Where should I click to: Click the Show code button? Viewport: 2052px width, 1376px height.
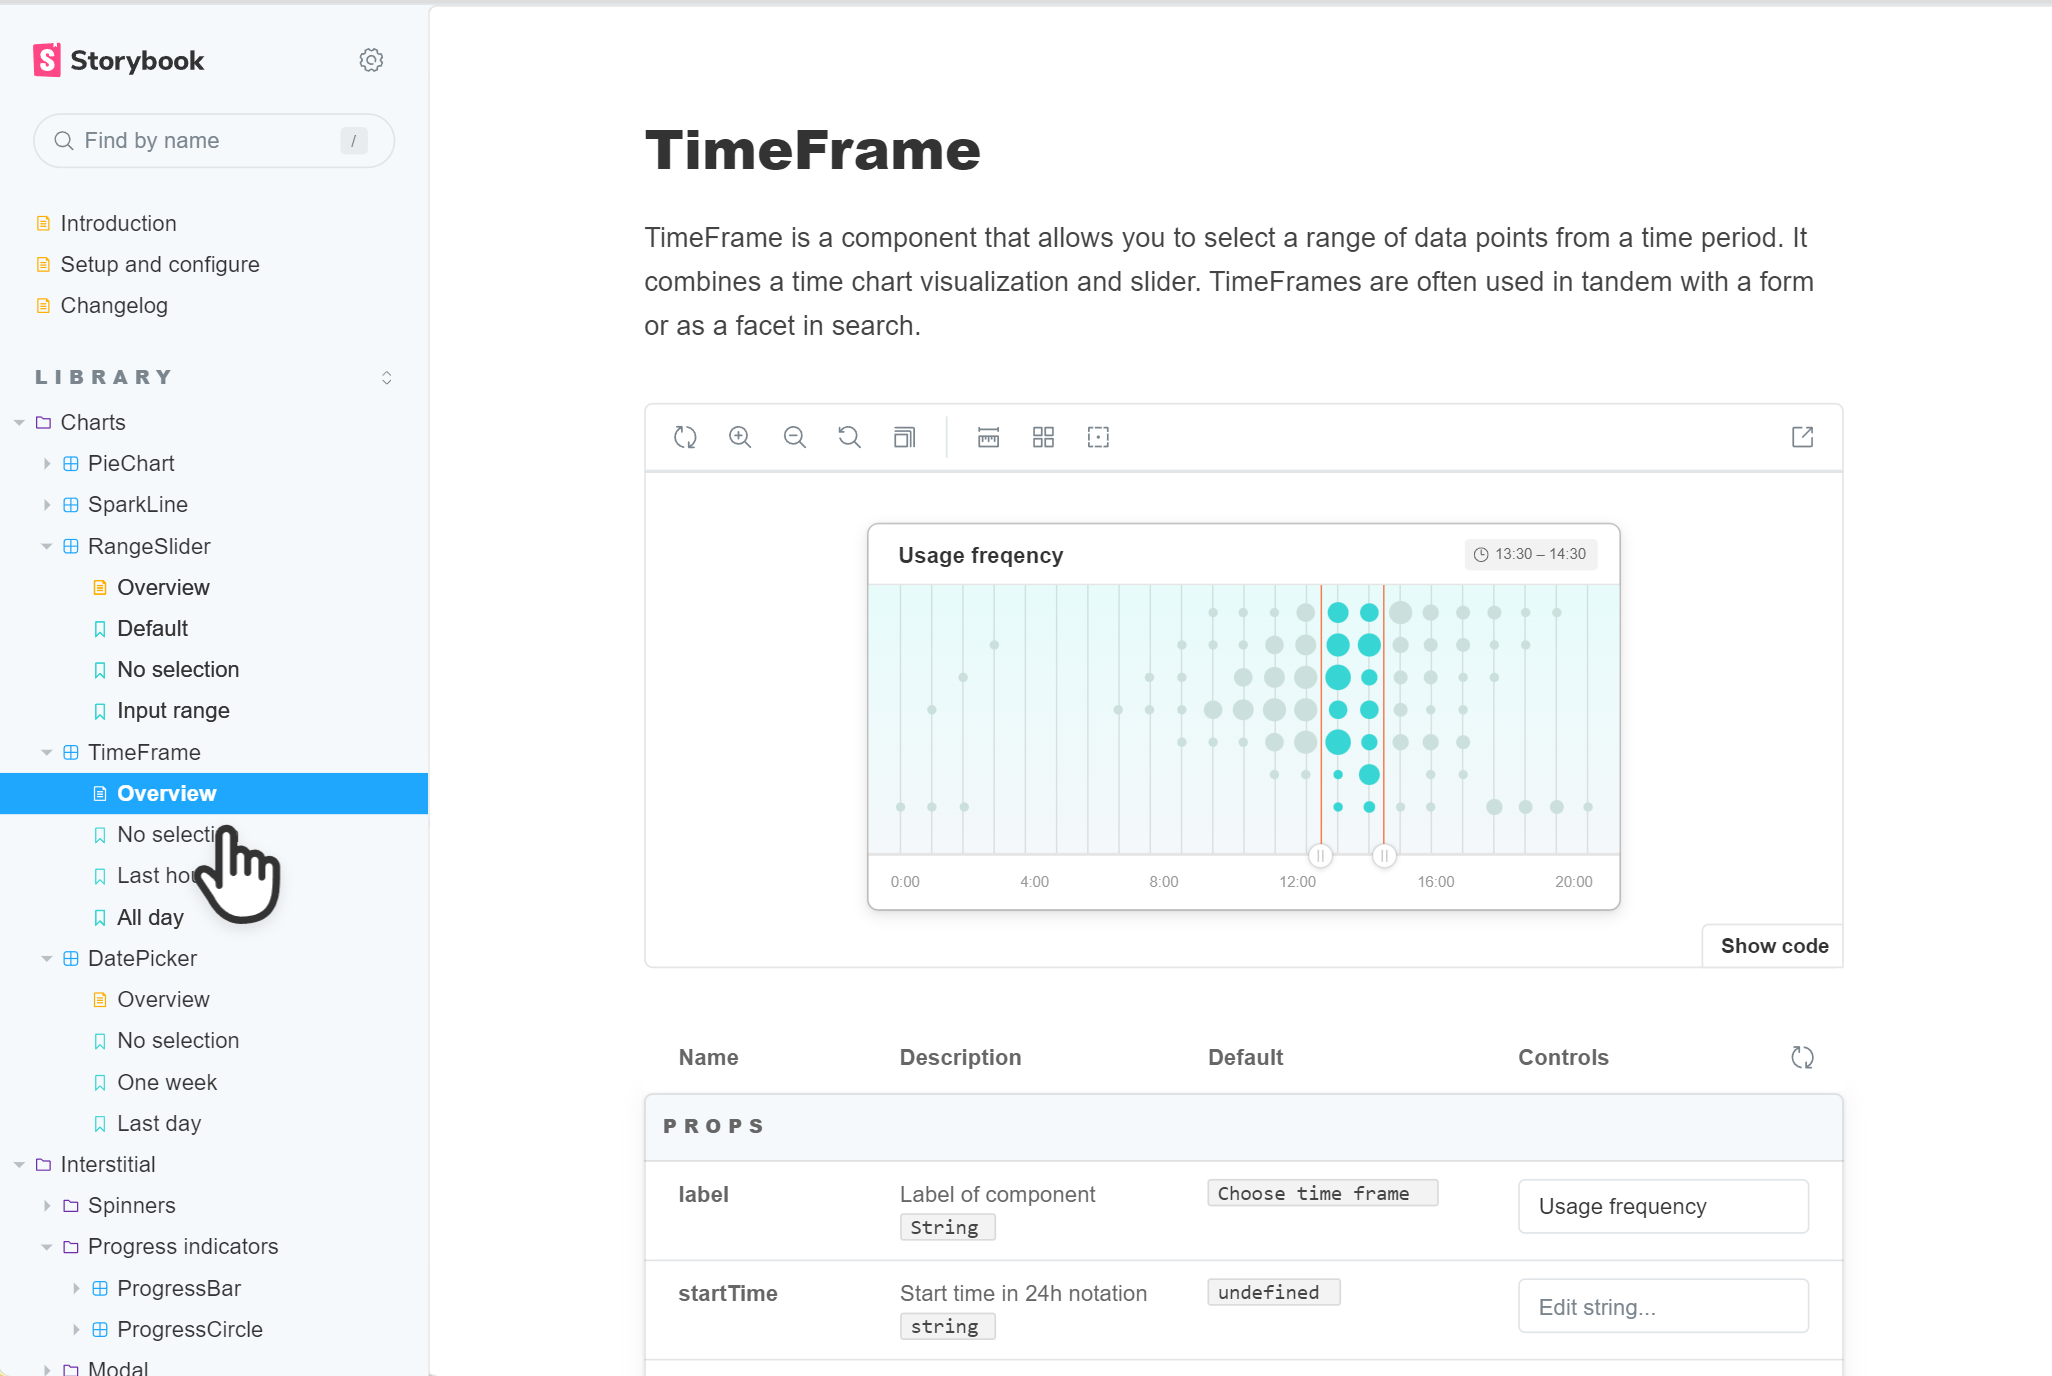(x=1772, y=945)
